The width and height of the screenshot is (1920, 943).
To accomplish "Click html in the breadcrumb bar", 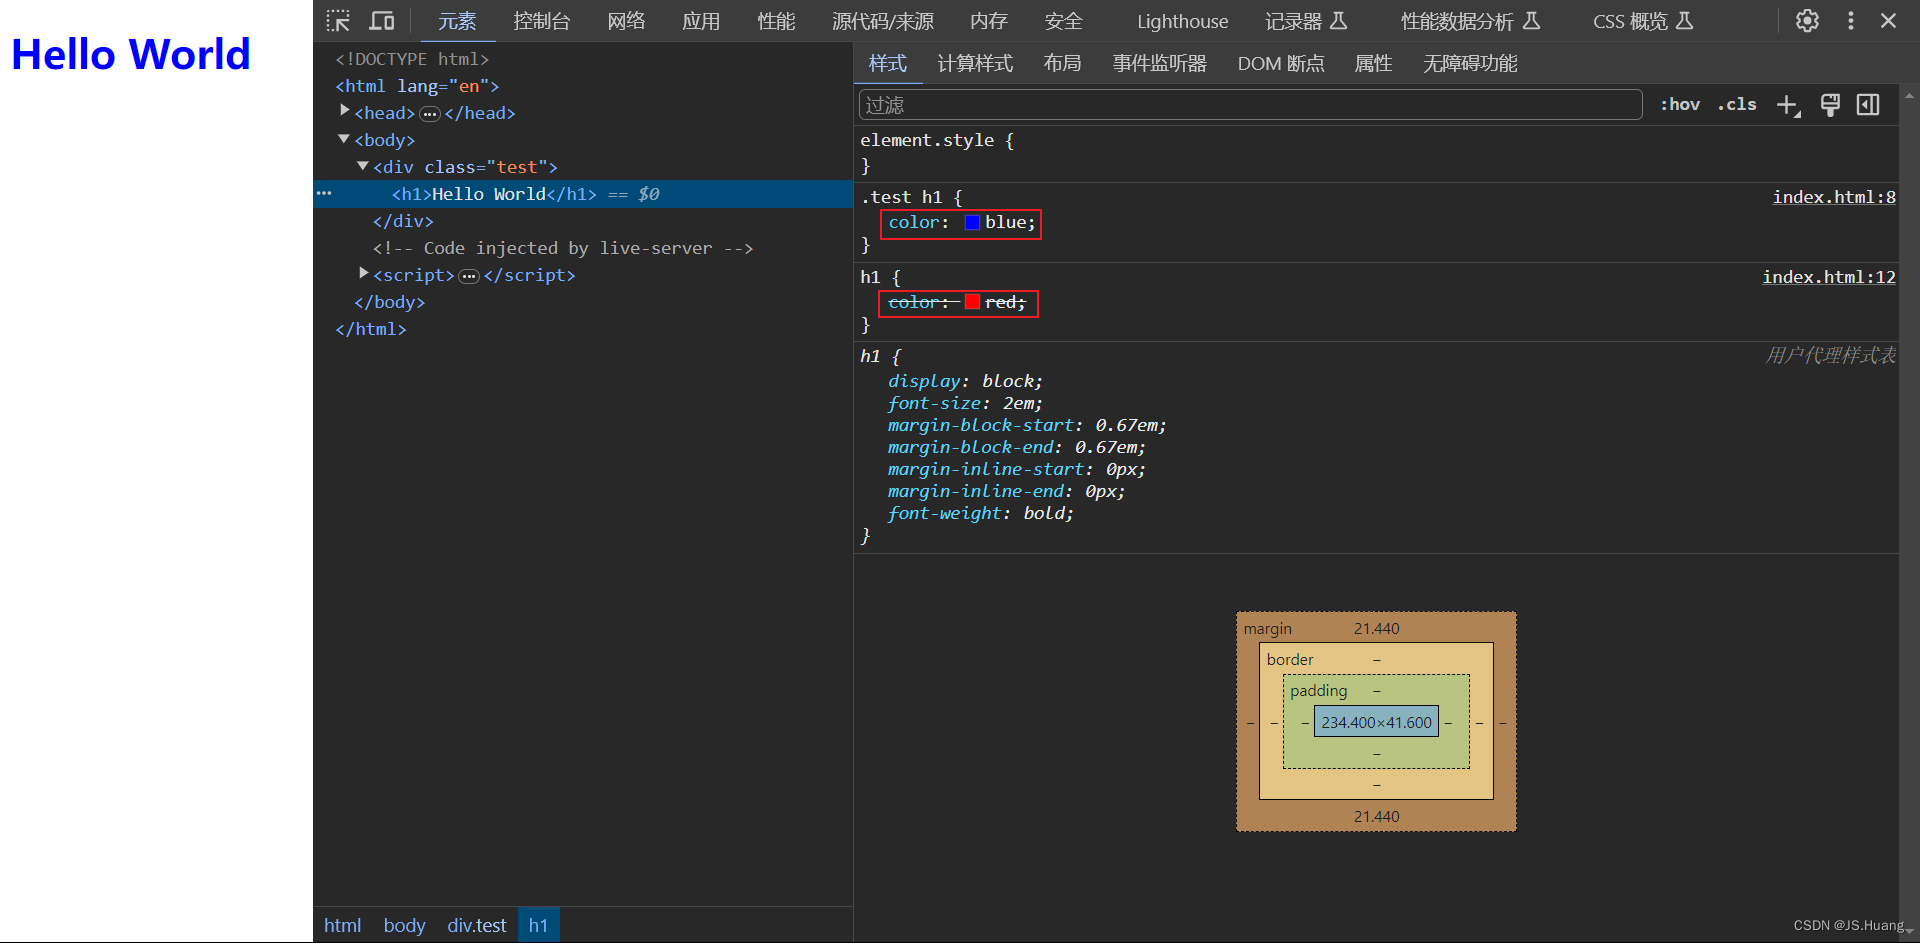I will pos(342,925).
